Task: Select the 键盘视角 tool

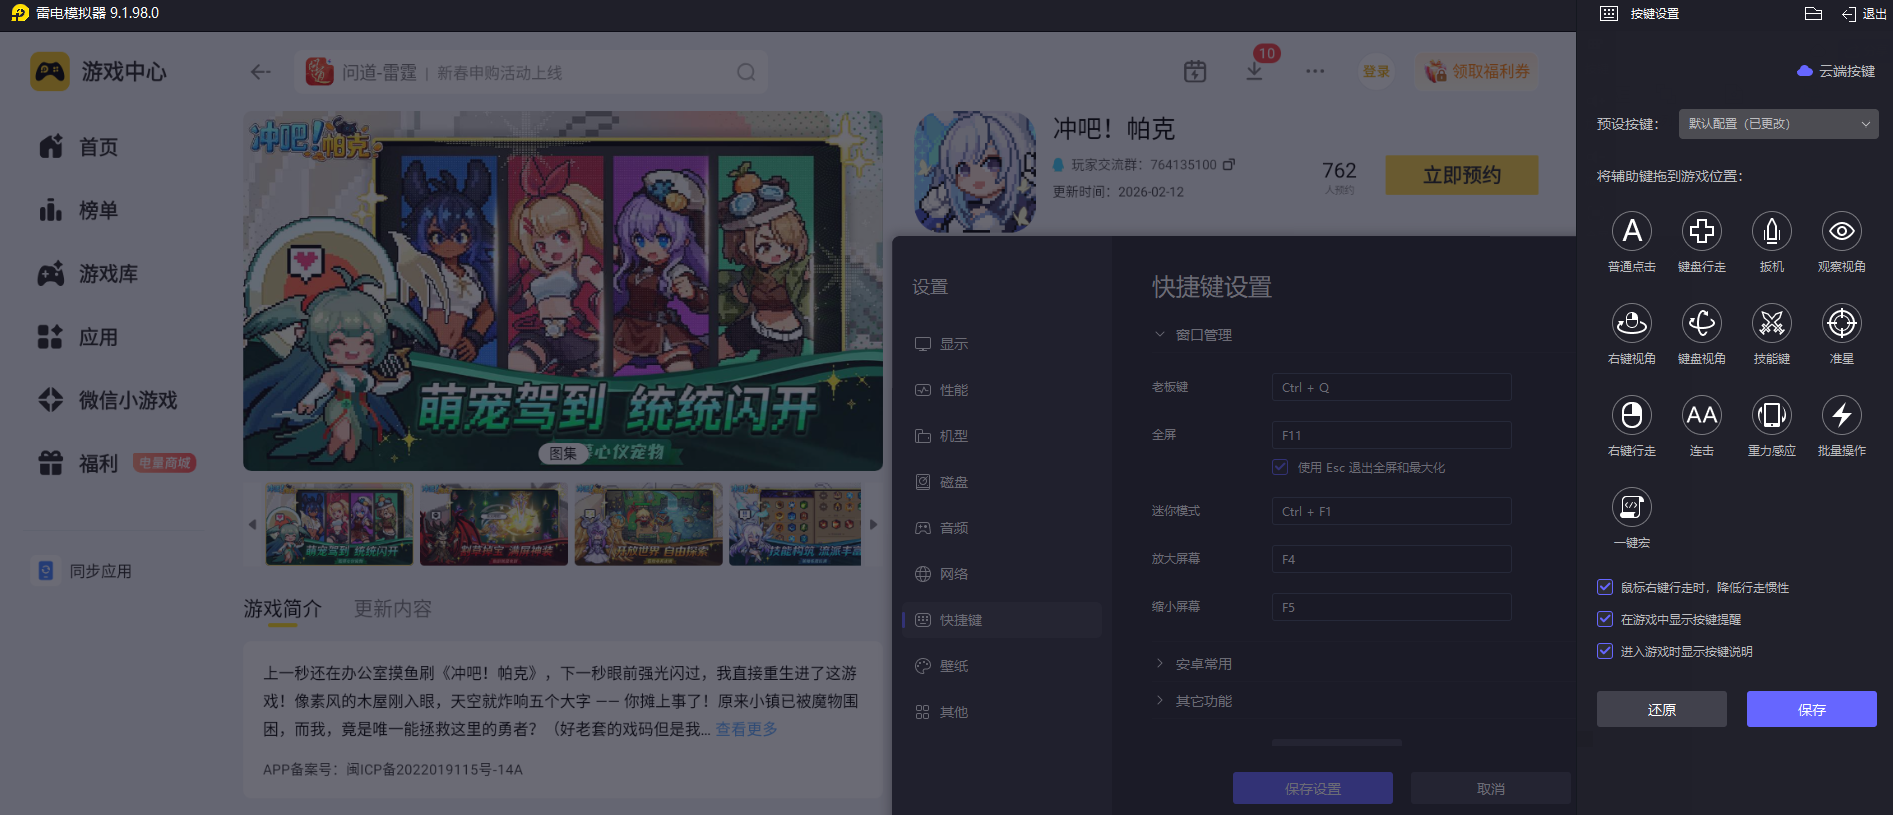Action: pyautogui.click(x=1701, y=324)
